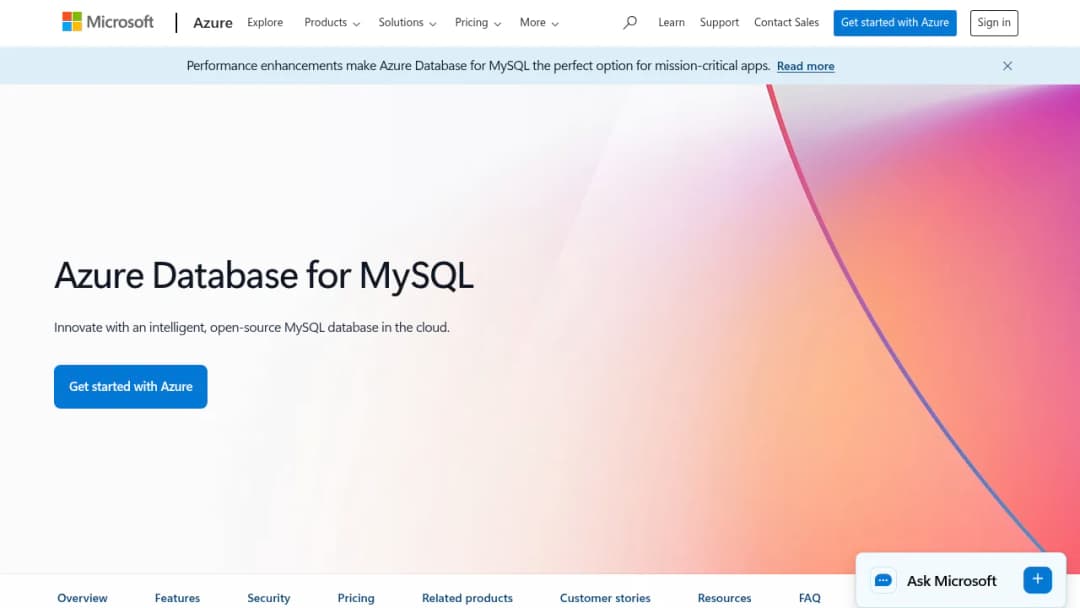Click the Ask Microsoft label
1080x608 pixels.
point(951,580)
